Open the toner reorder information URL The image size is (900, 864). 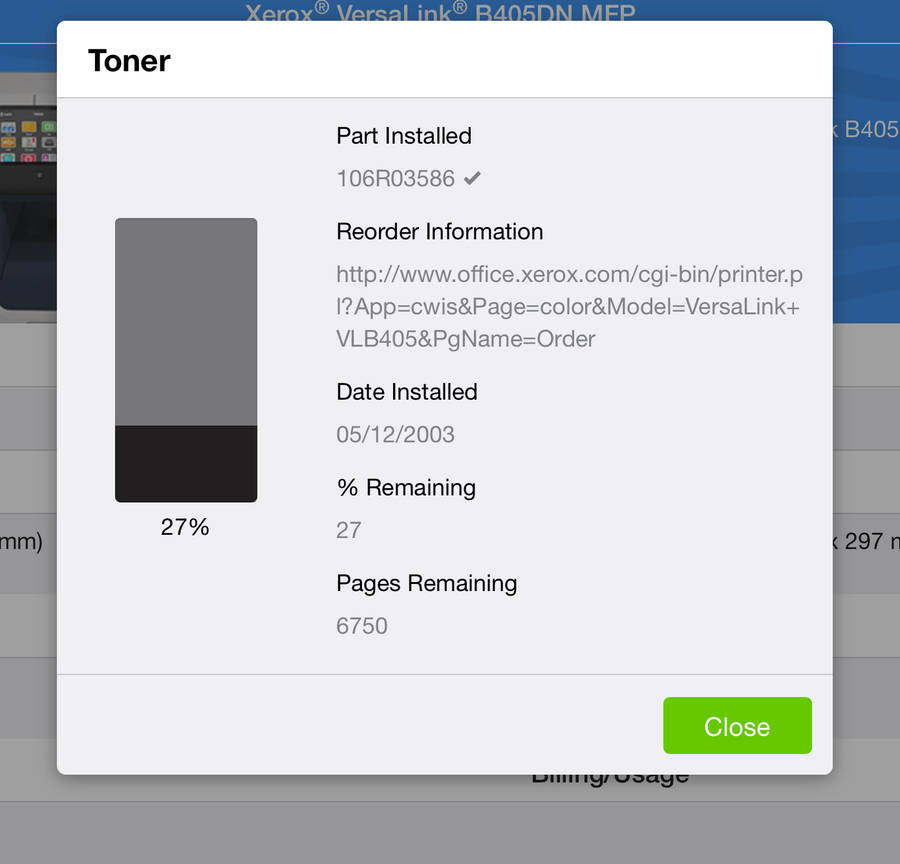[569, 307]
